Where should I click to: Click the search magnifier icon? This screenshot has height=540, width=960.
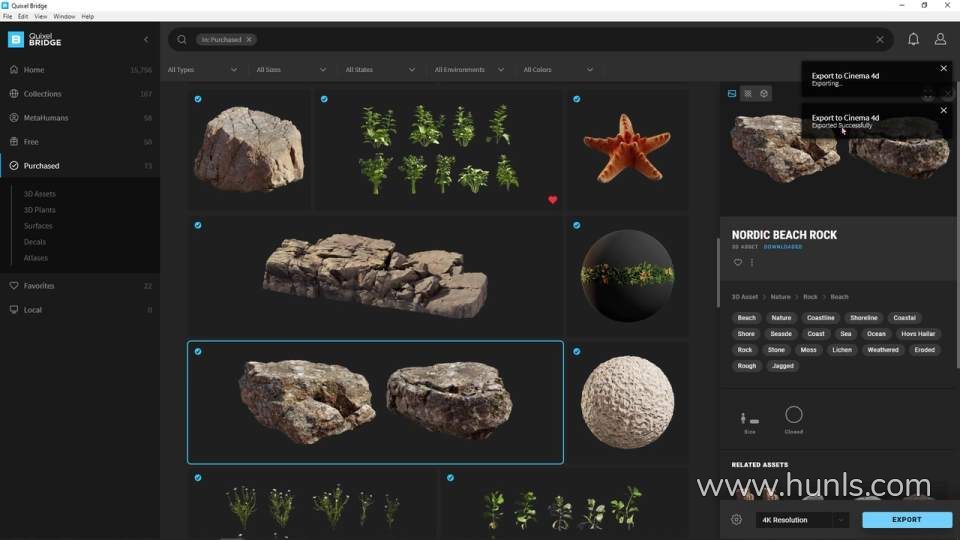[182, 40]
